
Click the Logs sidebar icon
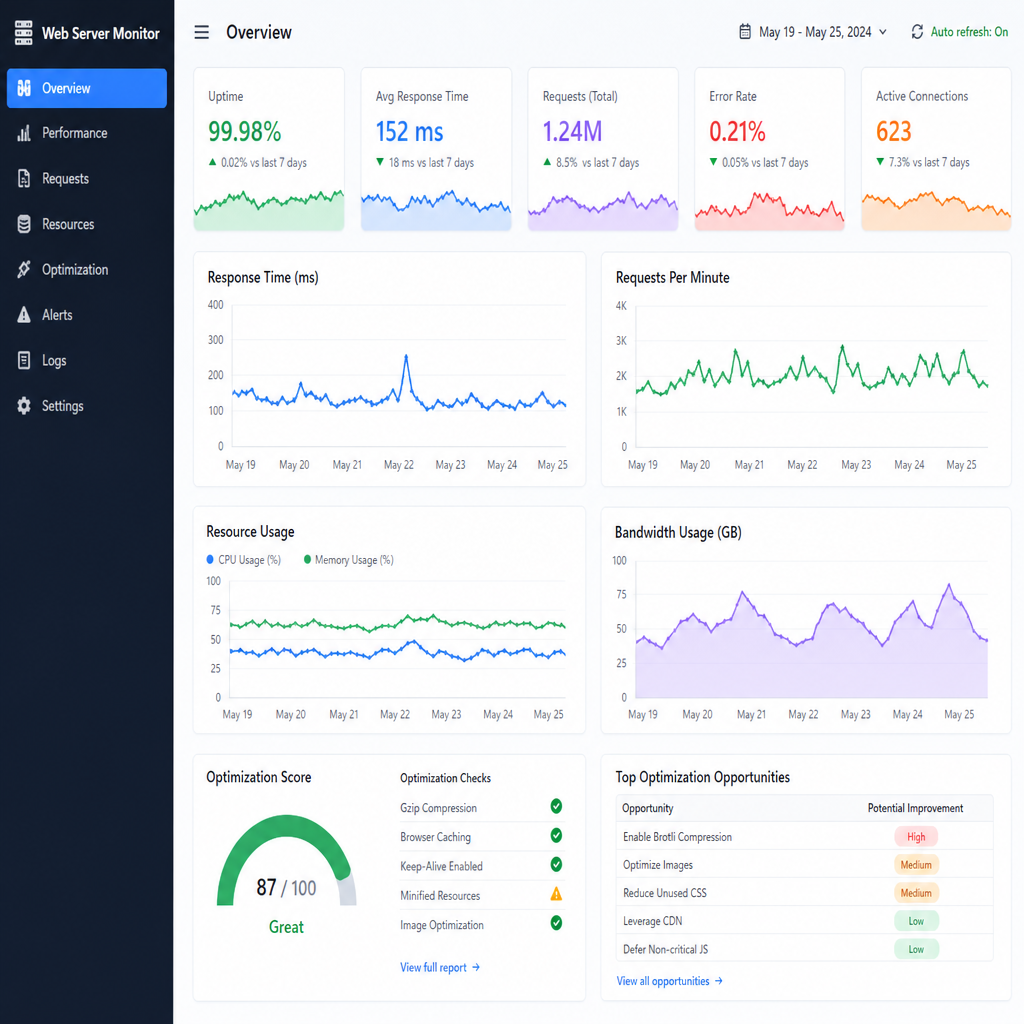coord(24,360)
